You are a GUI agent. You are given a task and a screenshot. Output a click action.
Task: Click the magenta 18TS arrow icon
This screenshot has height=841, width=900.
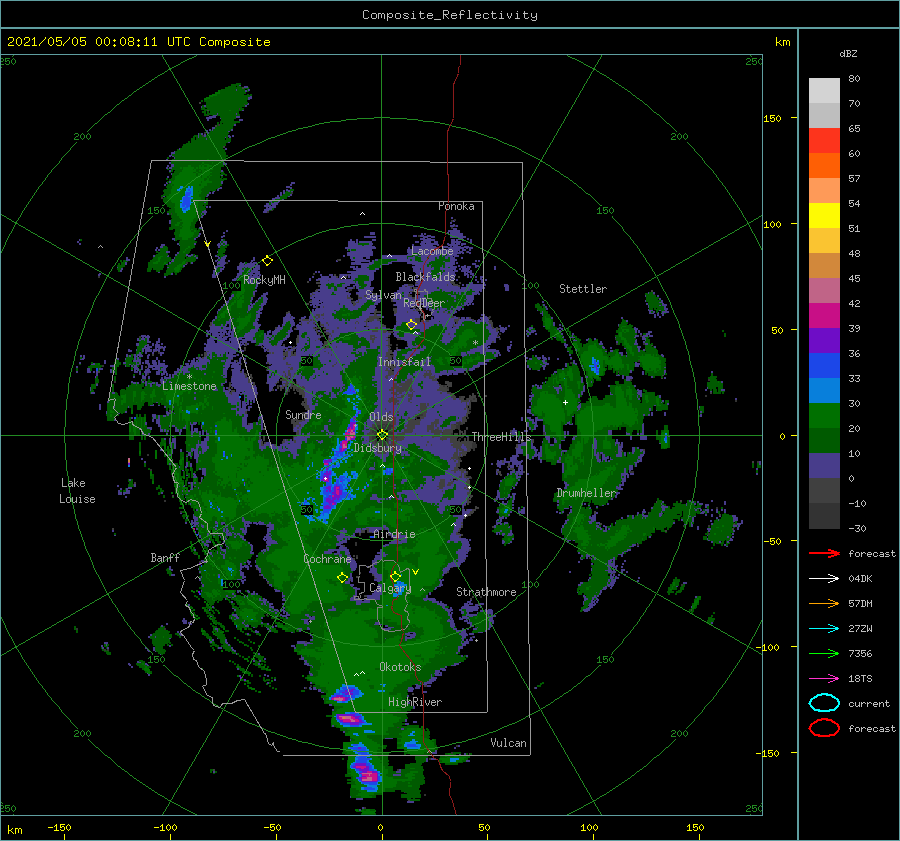pyautogui.click(x=824, y=679)
